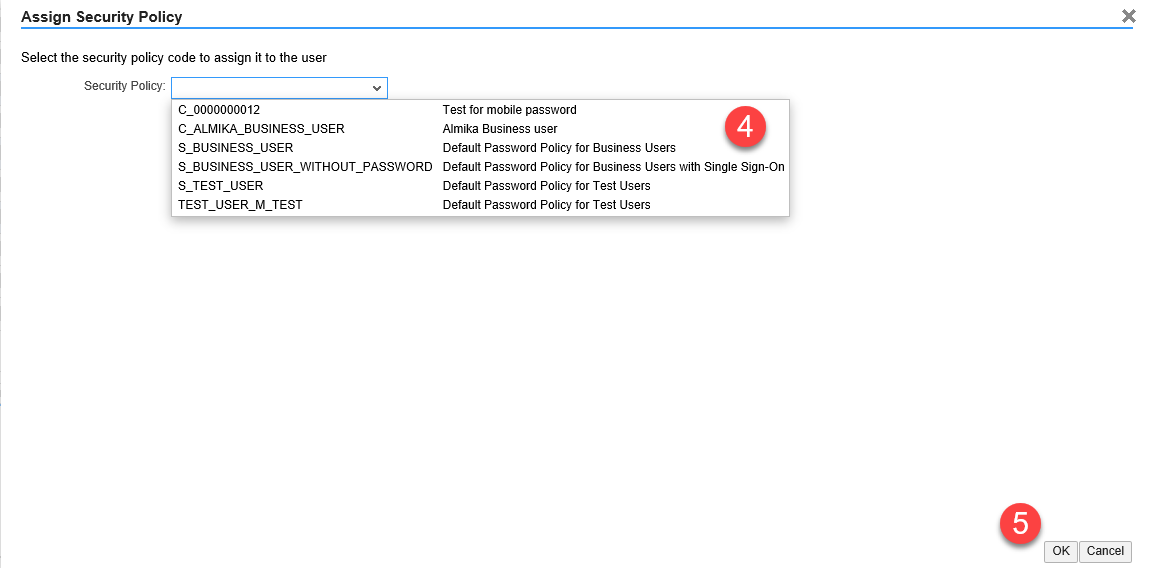Click the 'Security Policy:' label
Viewport: 1150px width, 568px height.
coord(125,86)
